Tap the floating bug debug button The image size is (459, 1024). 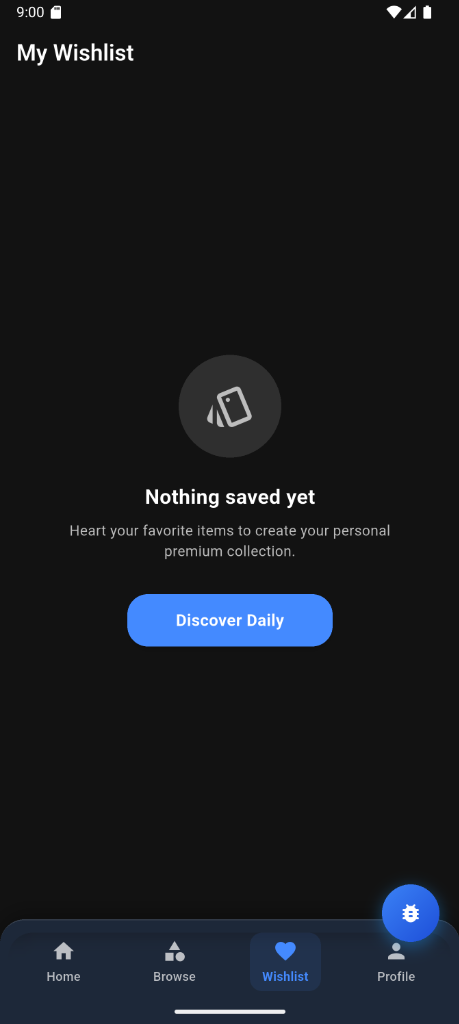411,913
